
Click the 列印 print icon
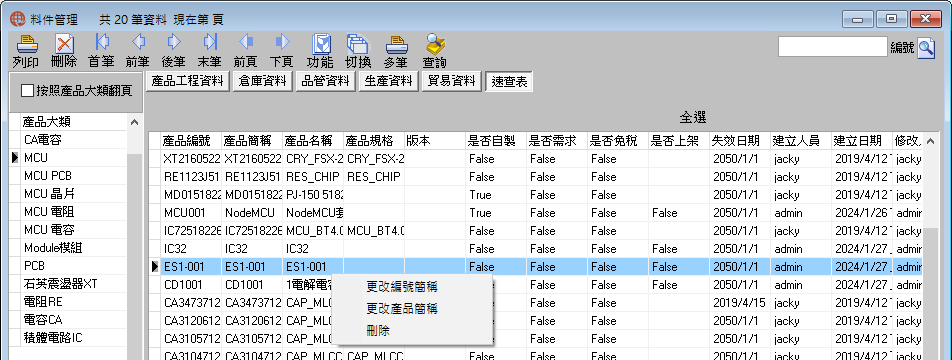pyautogui.click(x=26, y=44)
